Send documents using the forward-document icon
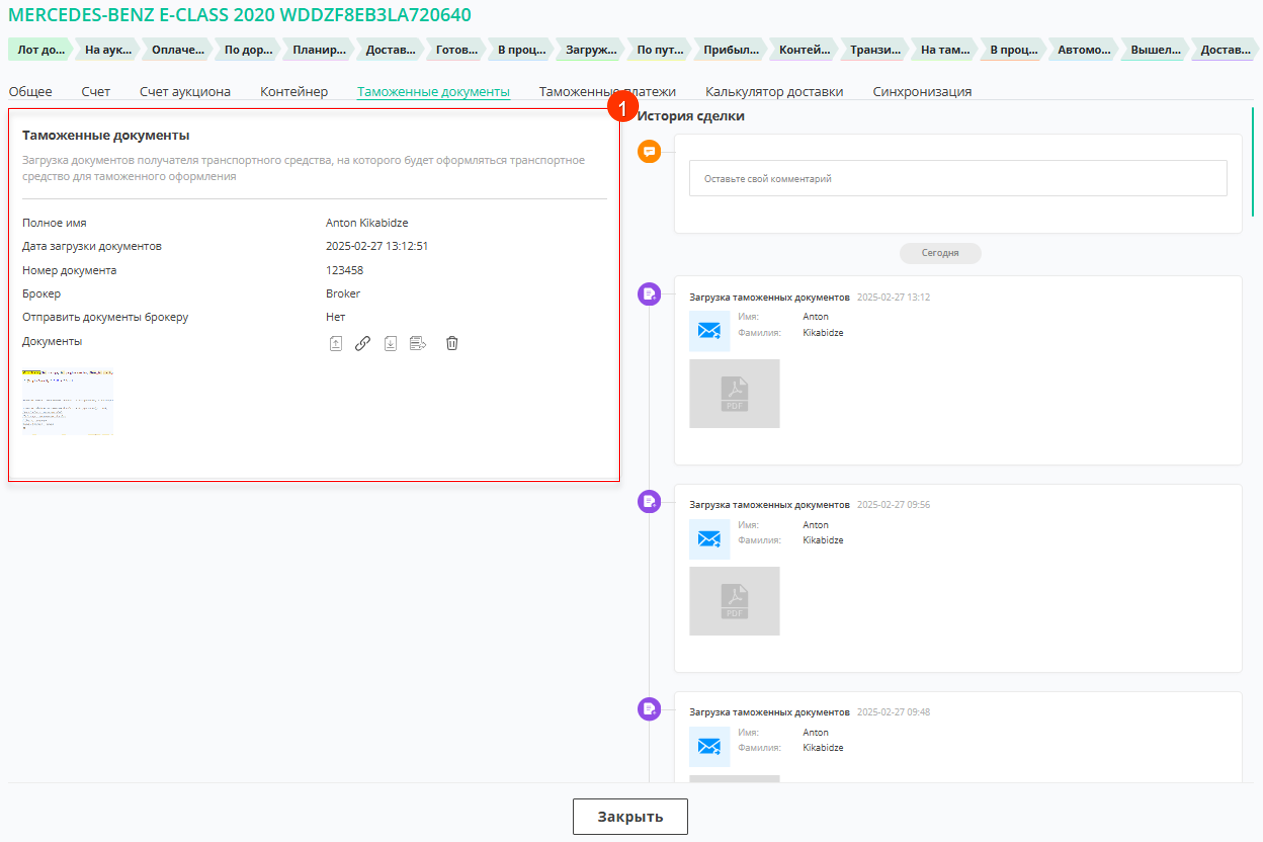This screenshot has height=842, width=1263. pos(419,343)
